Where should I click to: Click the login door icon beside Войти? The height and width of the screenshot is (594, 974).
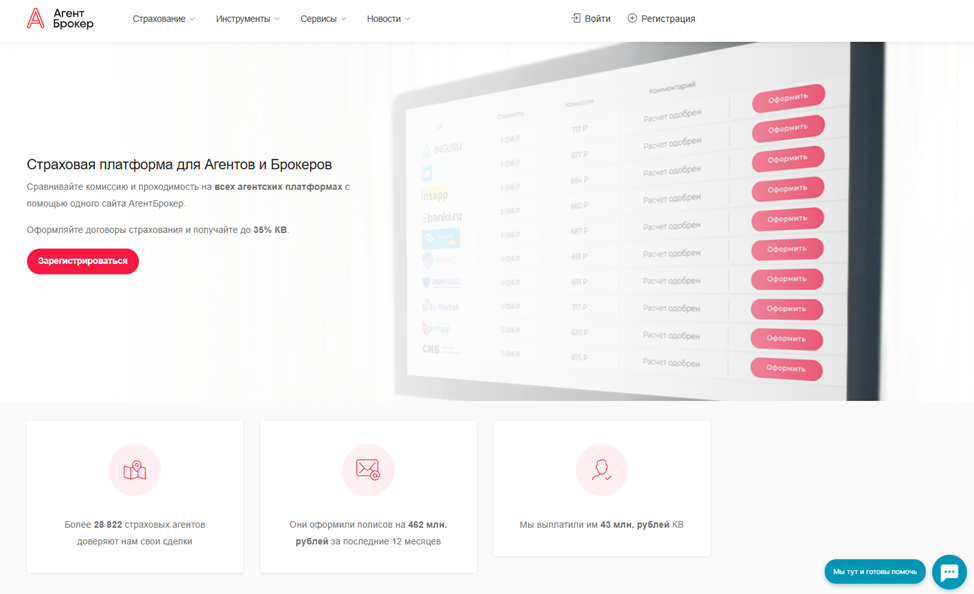click(576, 18)
